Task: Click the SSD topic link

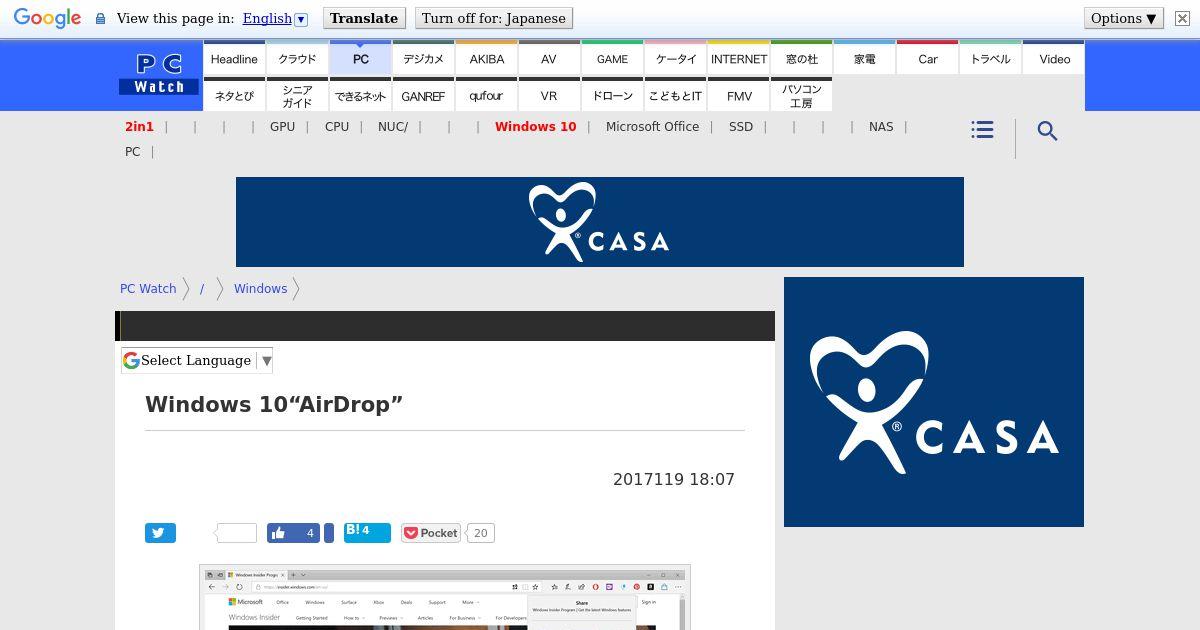Action: point(741,126)
